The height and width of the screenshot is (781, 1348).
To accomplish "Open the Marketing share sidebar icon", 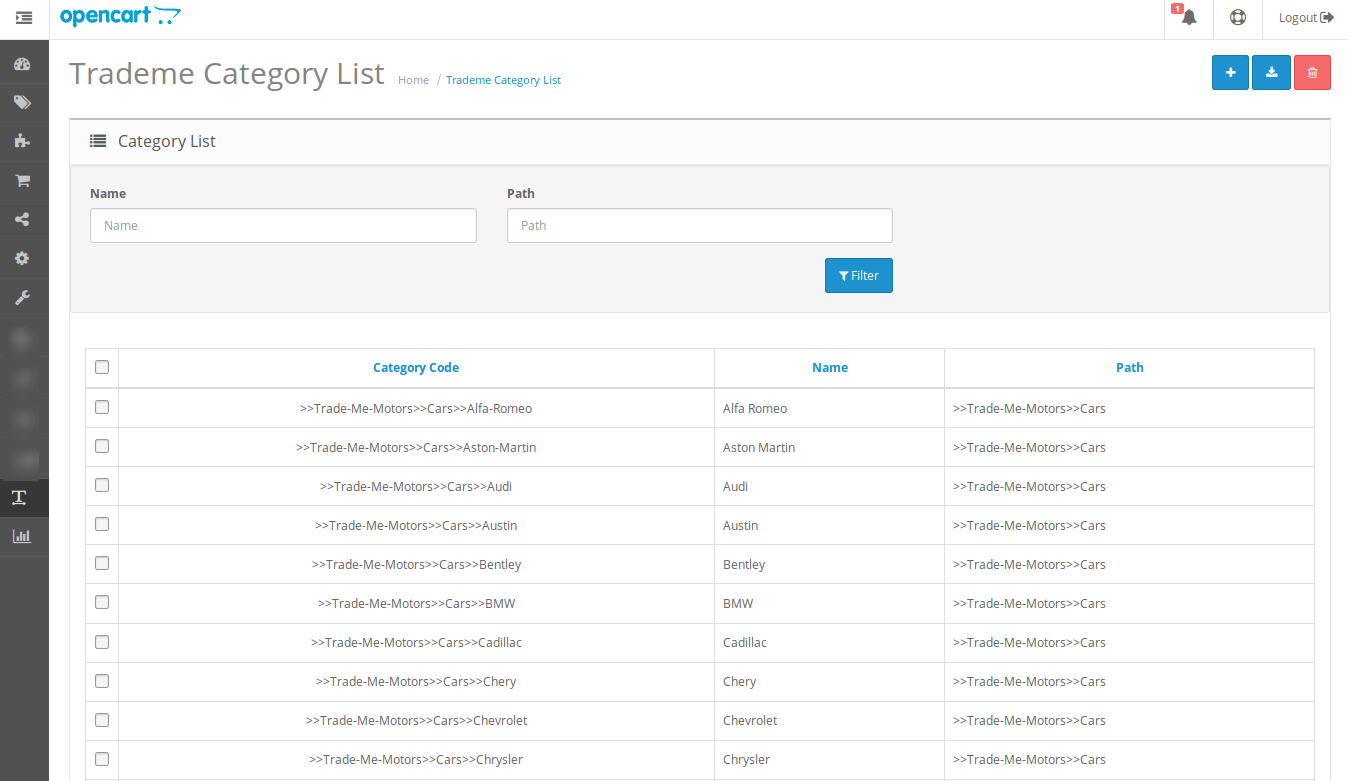I will [22, 220].
